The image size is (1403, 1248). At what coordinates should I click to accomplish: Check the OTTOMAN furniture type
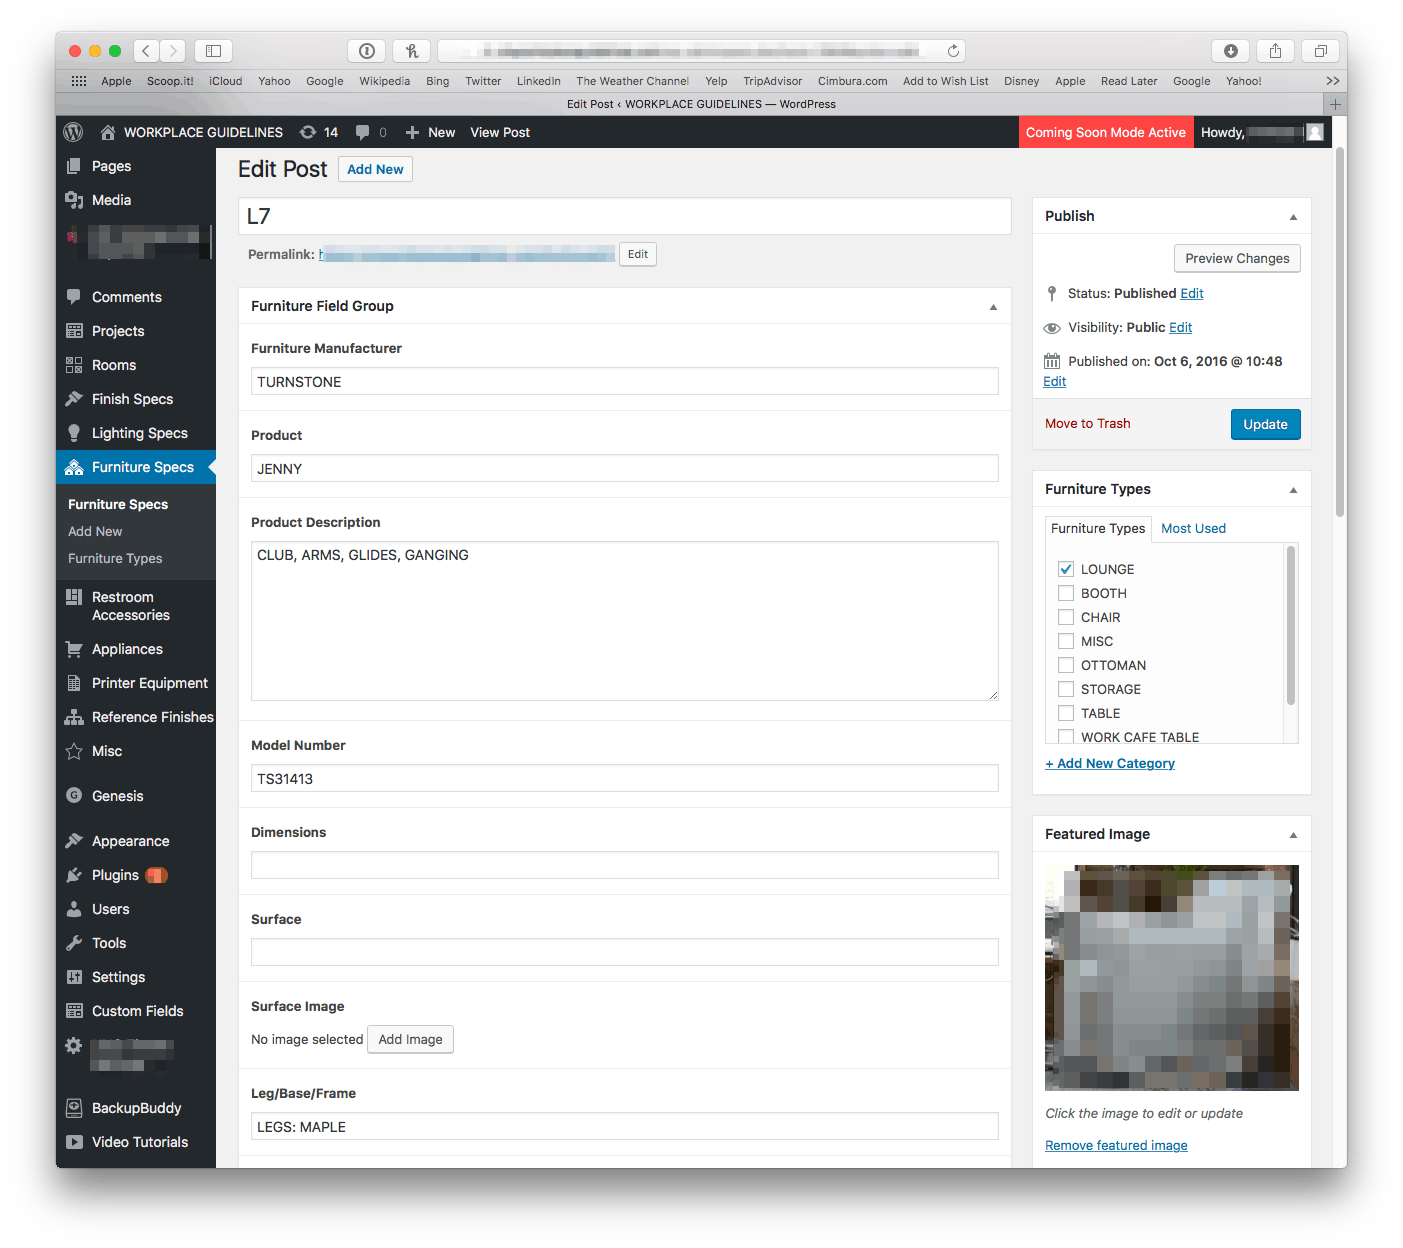click(1066, 665)
